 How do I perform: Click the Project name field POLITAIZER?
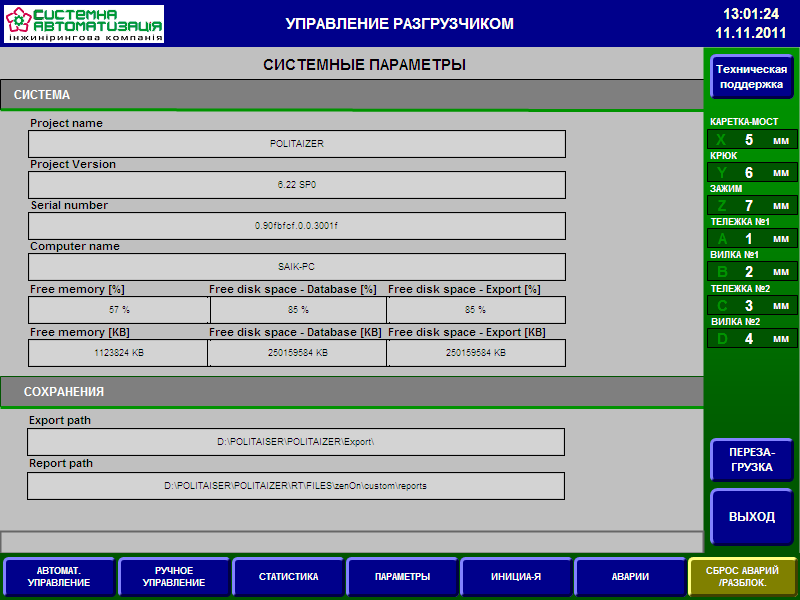[297, 144]
